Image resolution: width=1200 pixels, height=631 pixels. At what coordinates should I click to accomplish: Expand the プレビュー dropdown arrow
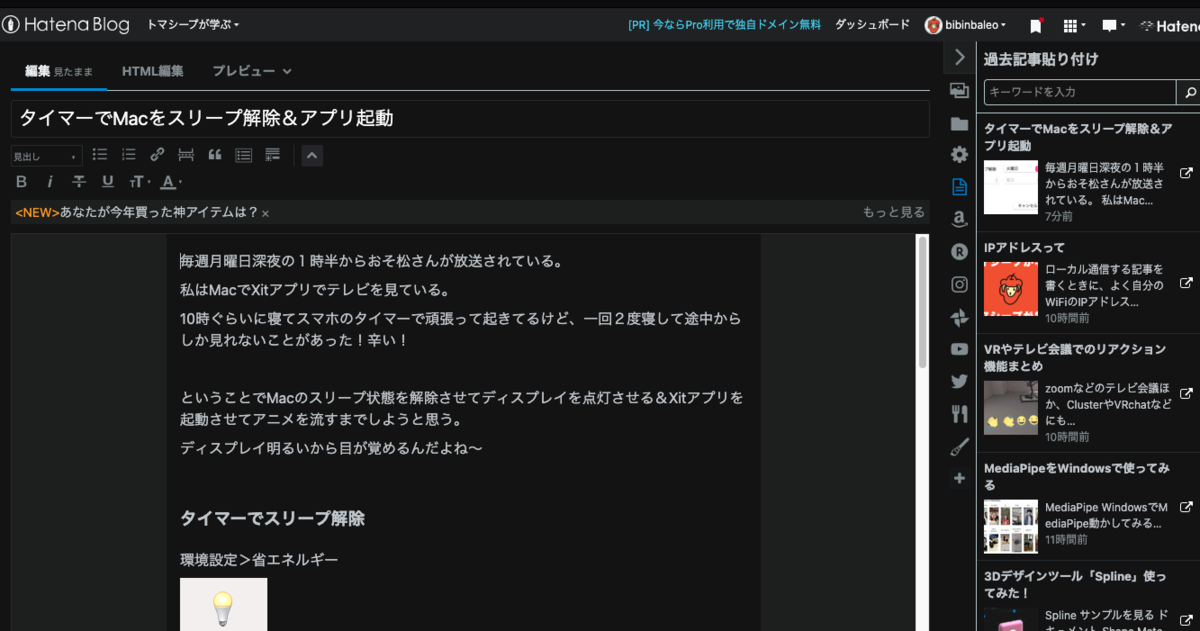tap(287, 71)
